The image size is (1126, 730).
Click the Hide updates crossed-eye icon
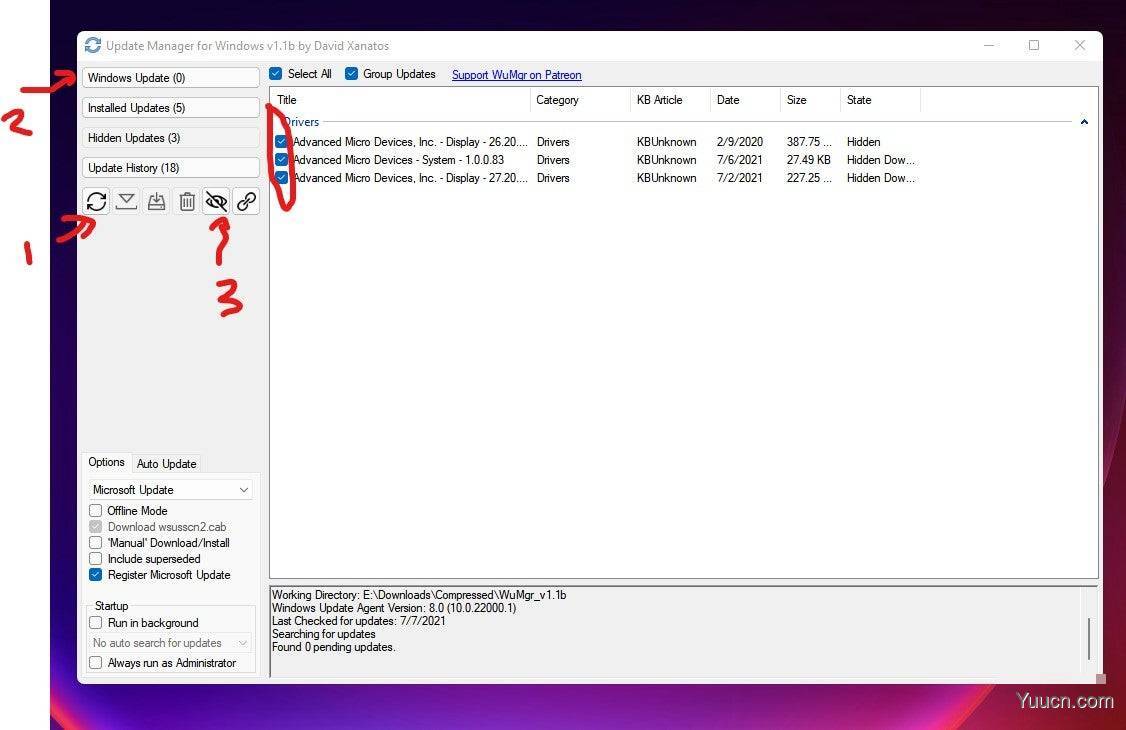click(x=216, y=201)
